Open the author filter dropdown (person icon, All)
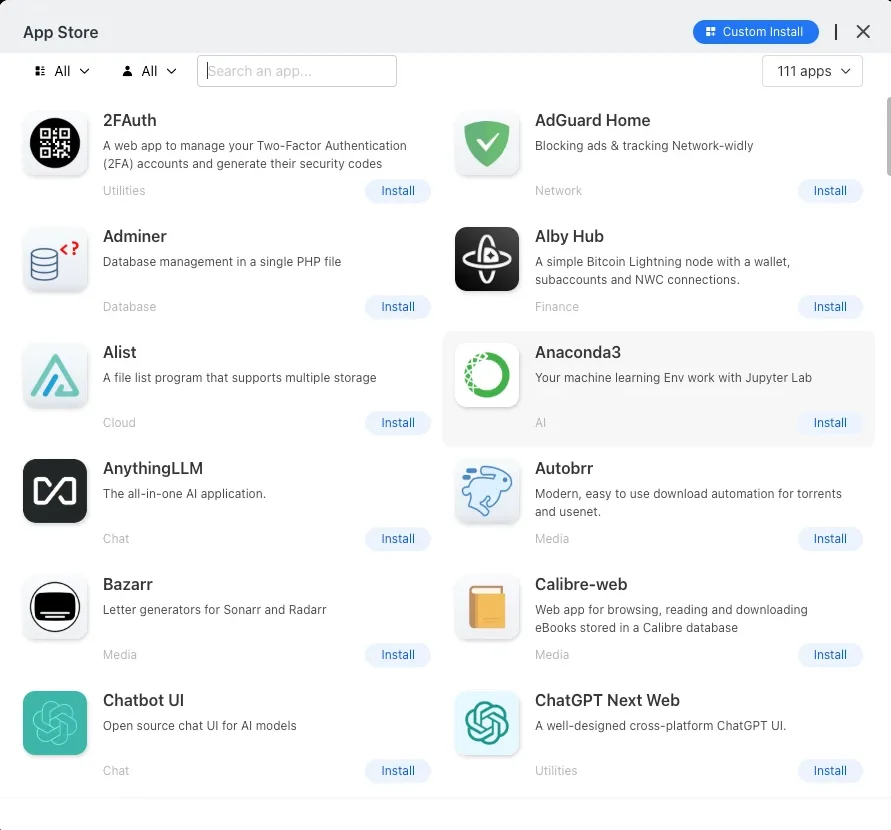Image resolution: width=891 pixels, height=830 pixels. coord(149,71)
